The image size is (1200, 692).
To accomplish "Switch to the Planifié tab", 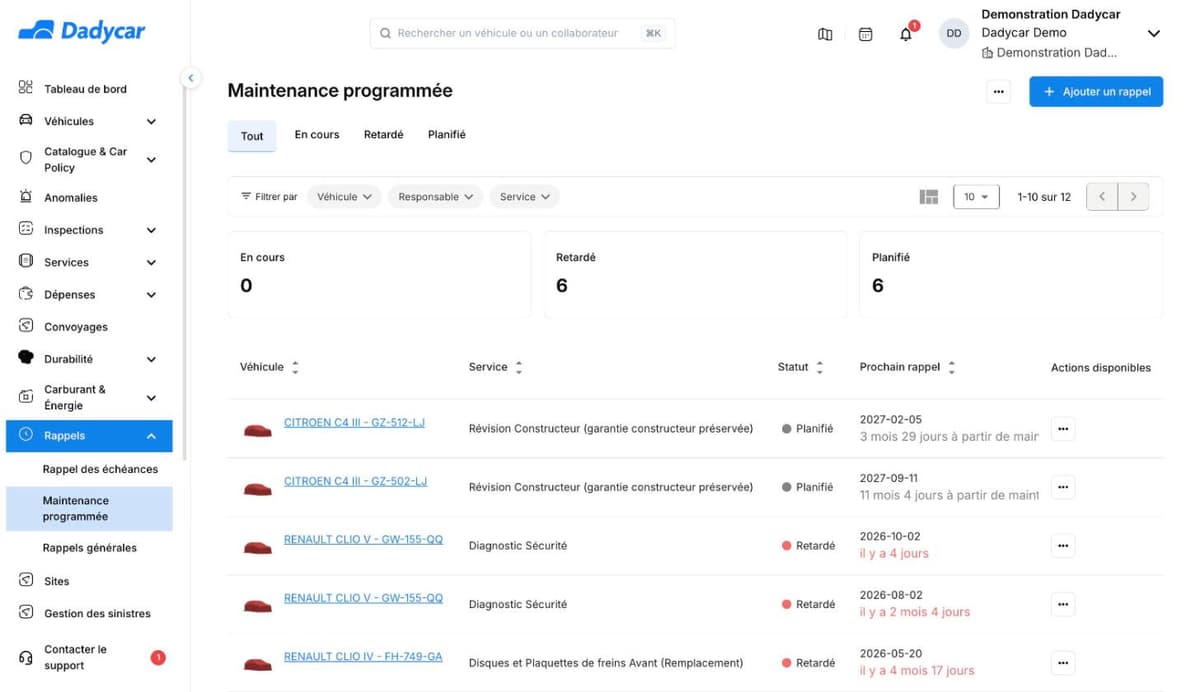I will click(x=447, y=134).
